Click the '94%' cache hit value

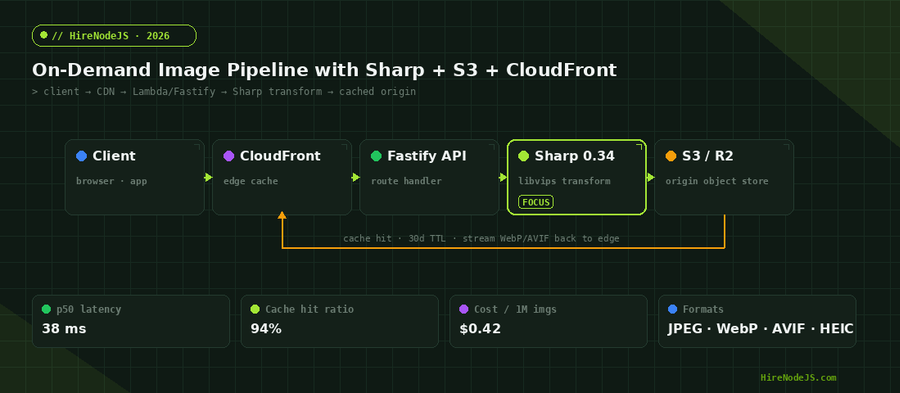[266, 329]
